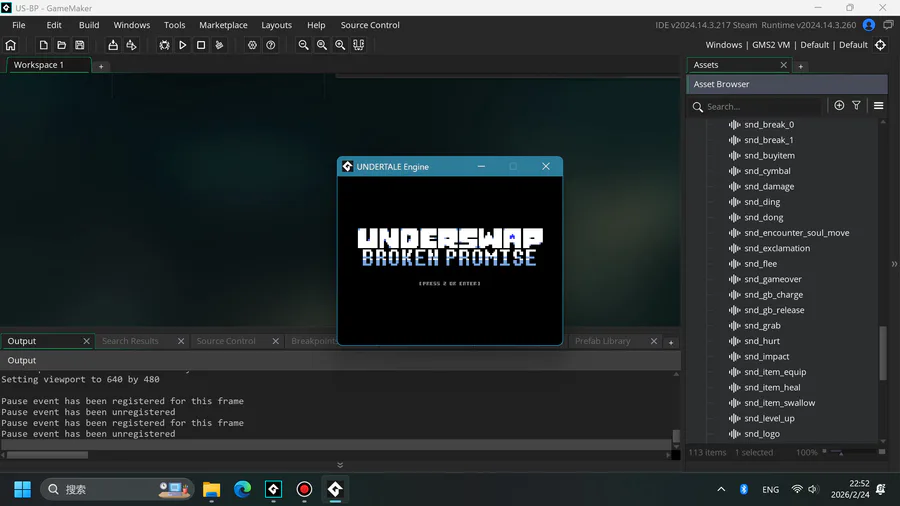Clean the build cache broom icon

(219, 45)
